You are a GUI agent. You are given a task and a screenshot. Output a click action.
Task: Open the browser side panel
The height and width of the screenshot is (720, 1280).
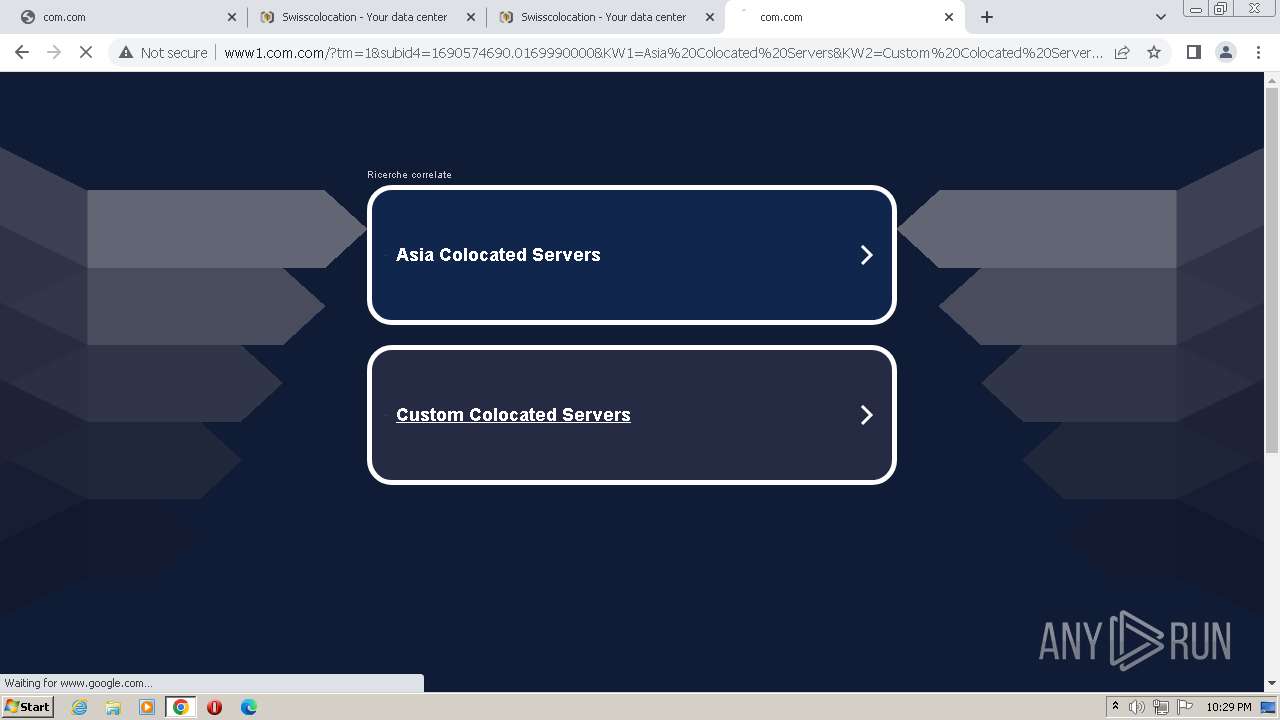pos(1193,52)
